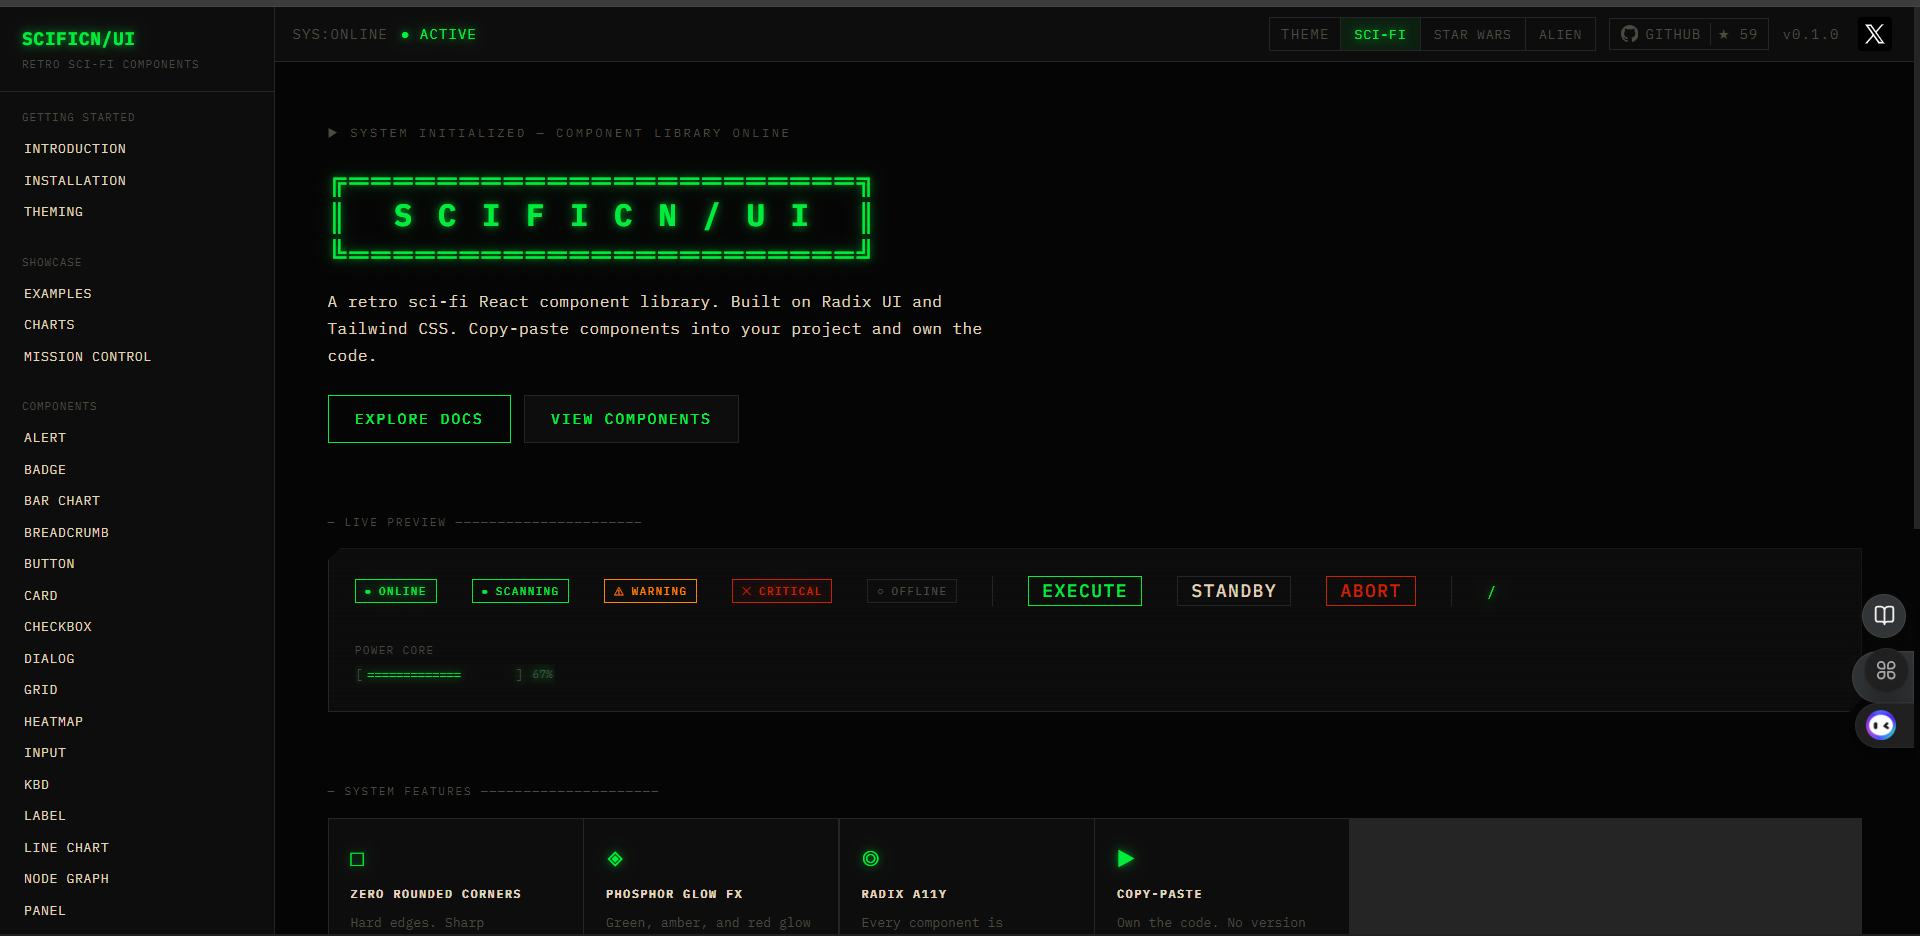Click the red ABORT button
1920x936 pixels.
tap(1371, 591)
